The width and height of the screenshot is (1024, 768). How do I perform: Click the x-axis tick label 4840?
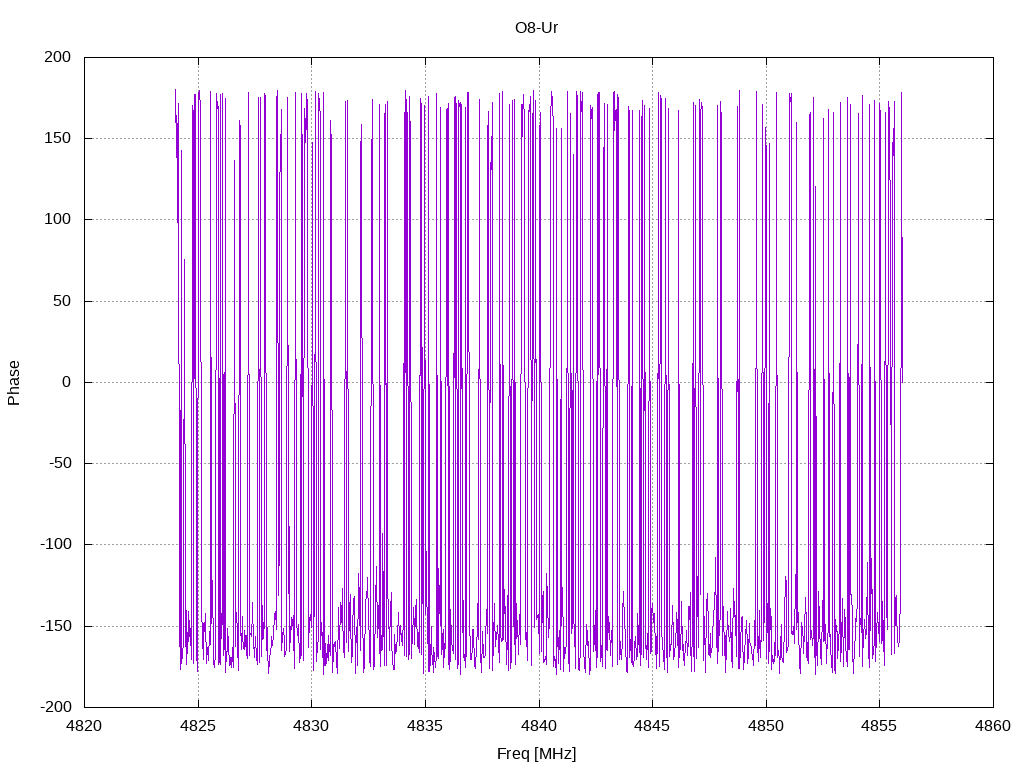[539, 726]
